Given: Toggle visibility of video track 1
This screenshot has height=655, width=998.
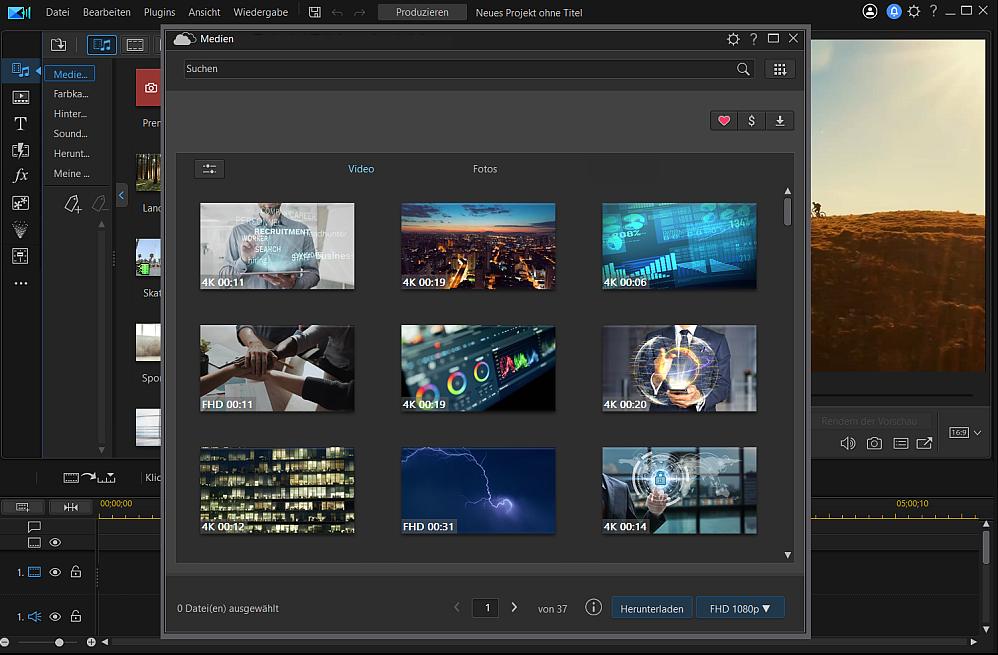Looking at the screenshot, I should 55,572.
